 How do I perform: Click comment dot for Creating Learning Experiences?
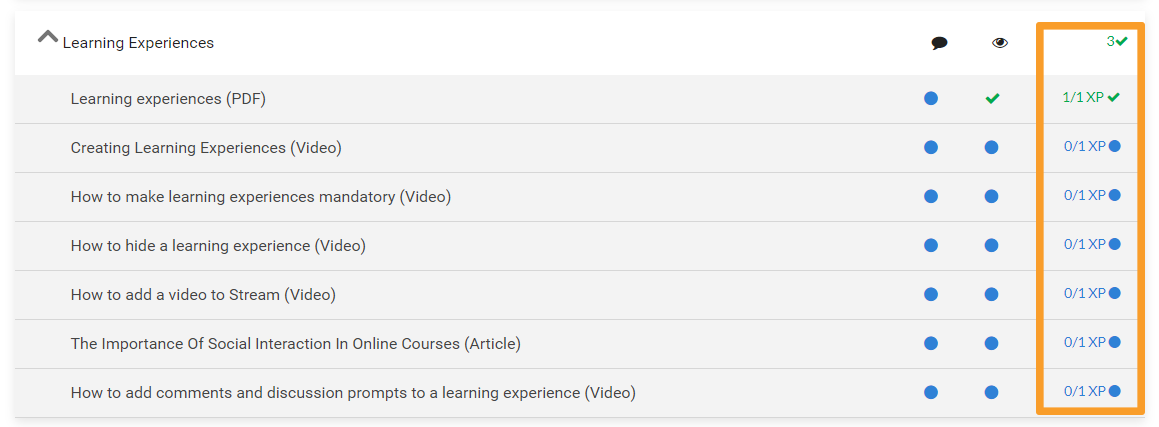(931, 147)
